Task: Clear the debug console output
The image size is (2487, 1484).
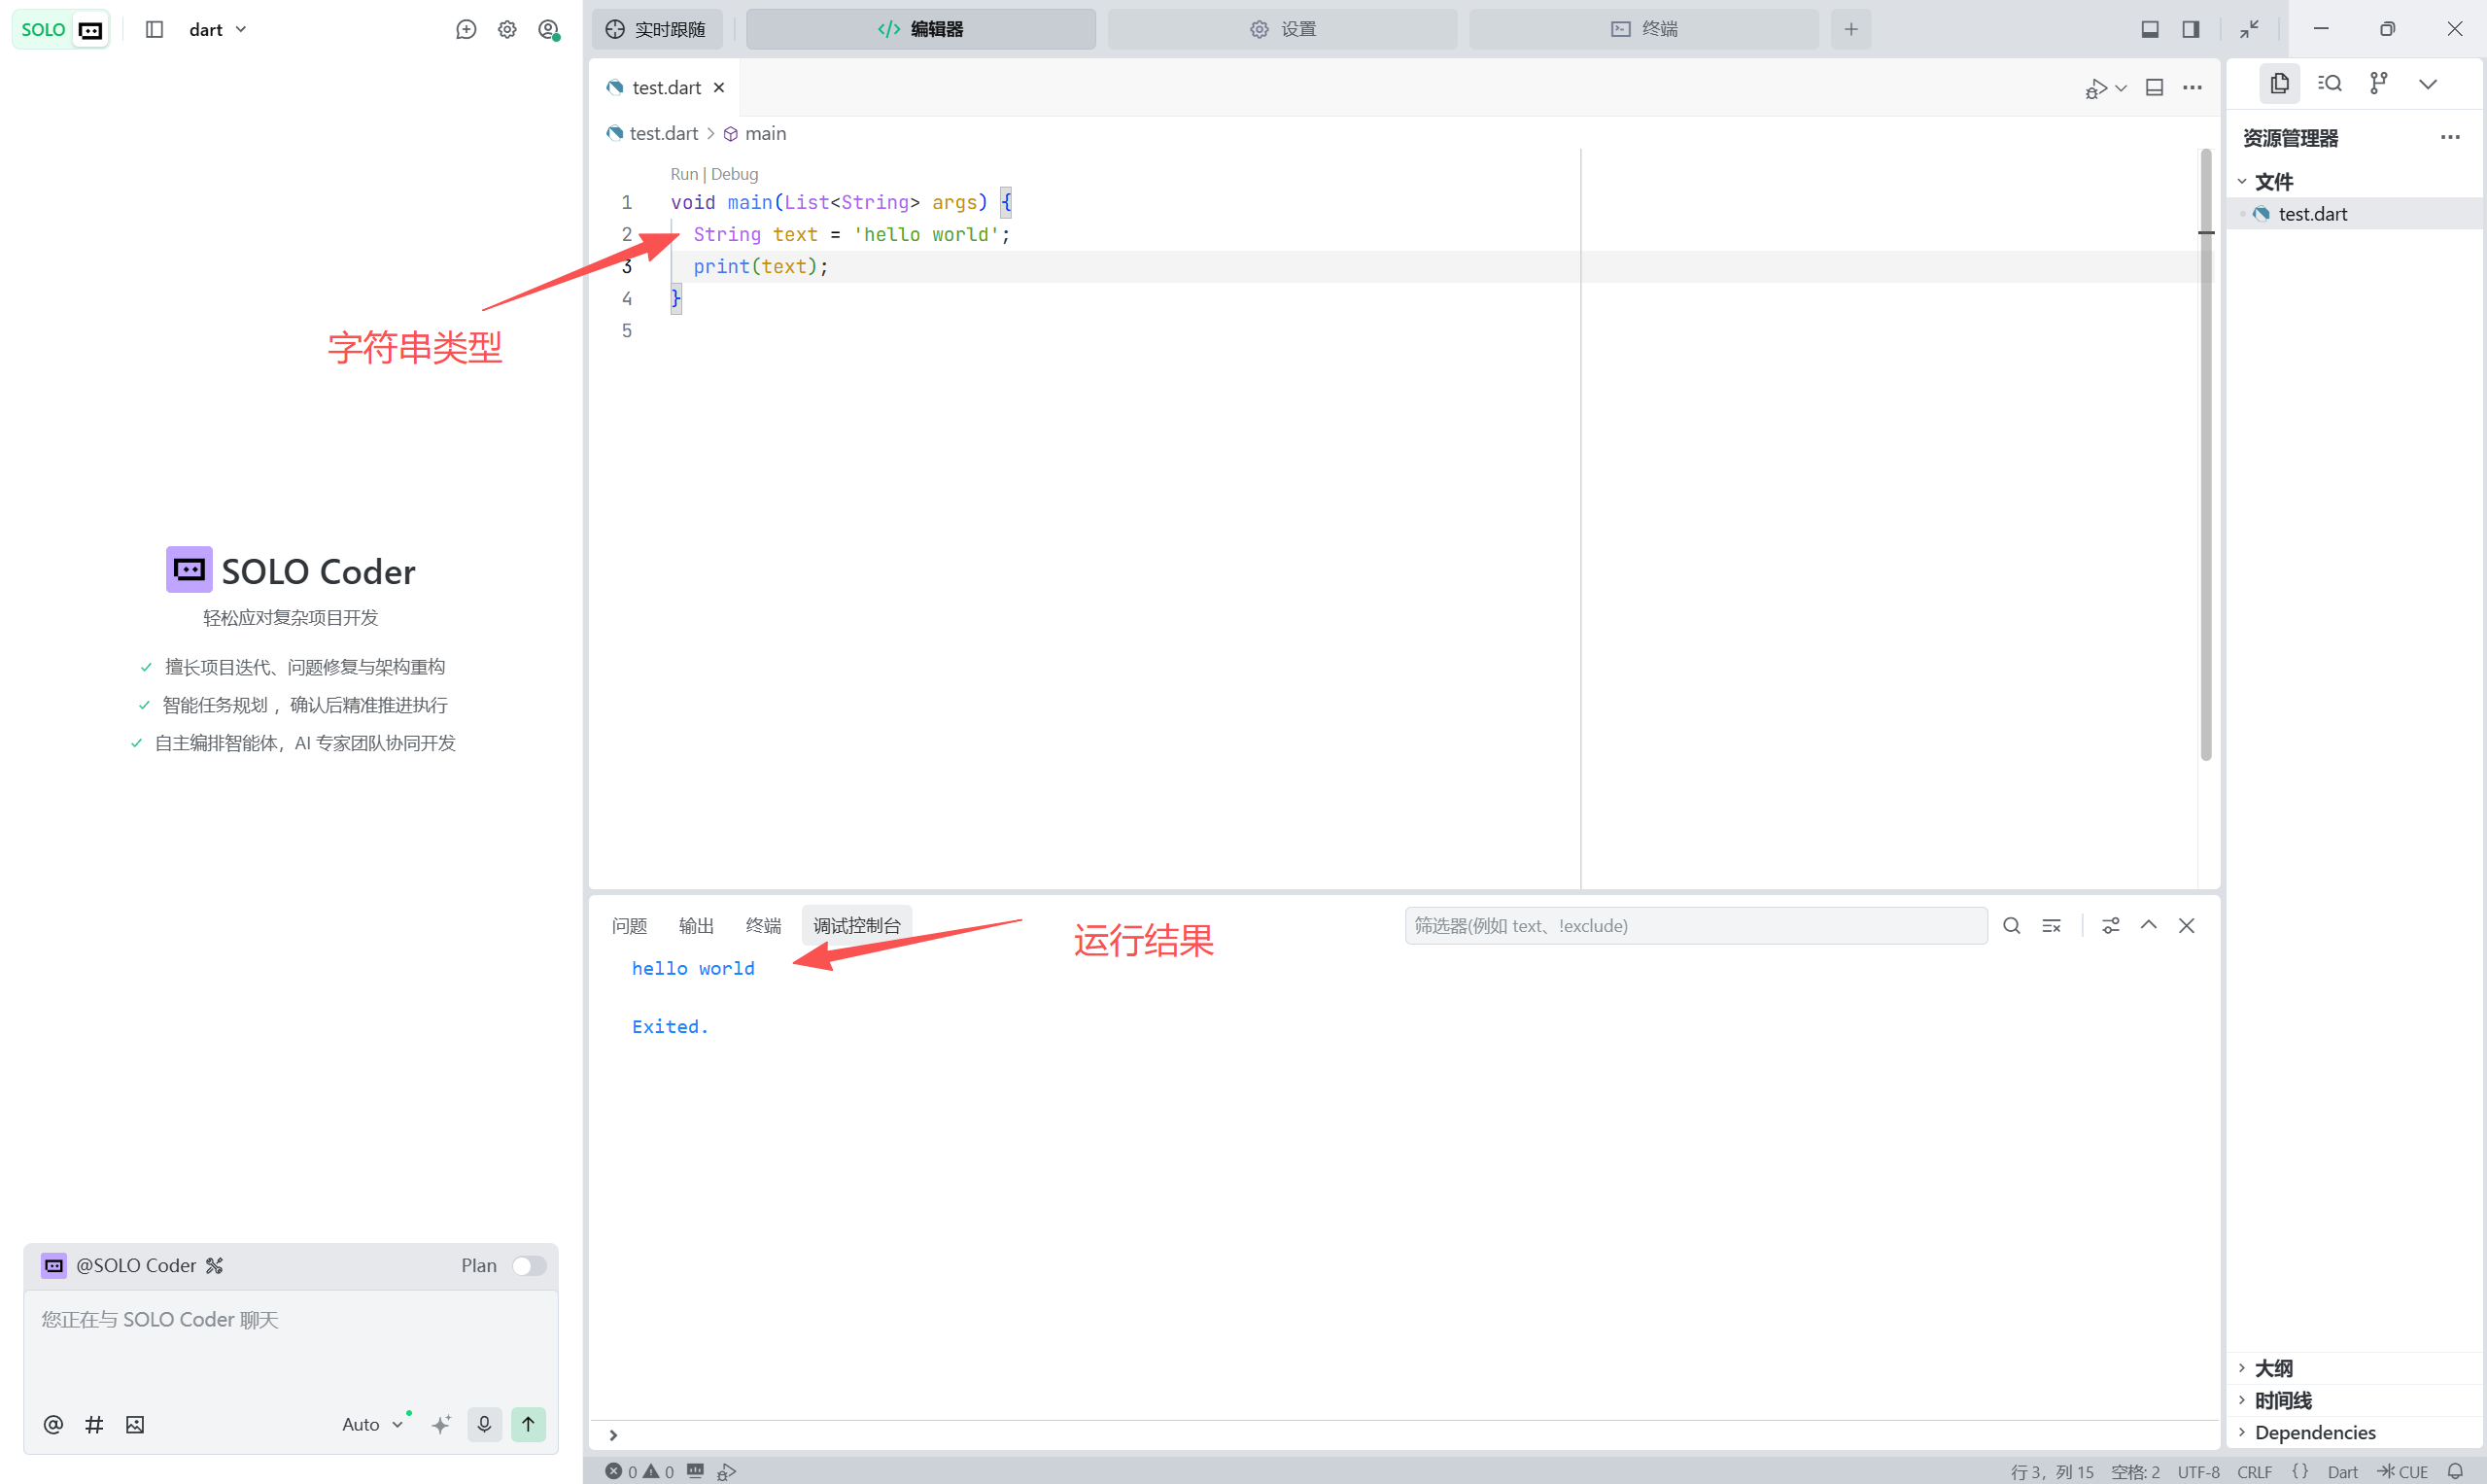Action: [x=2051, y=925]
